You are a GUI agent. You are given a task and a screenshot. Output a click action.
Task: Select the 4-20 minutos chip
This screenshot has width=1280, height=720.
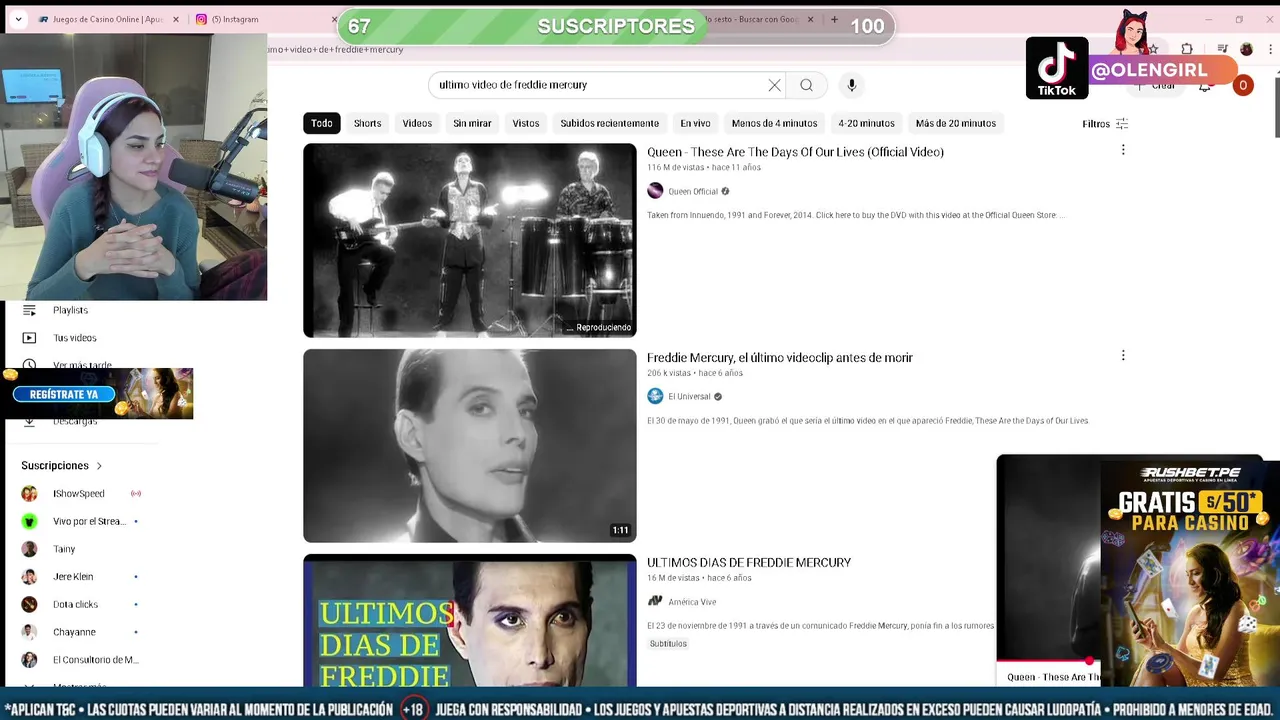pyautogui.click(x=866, y=123)
